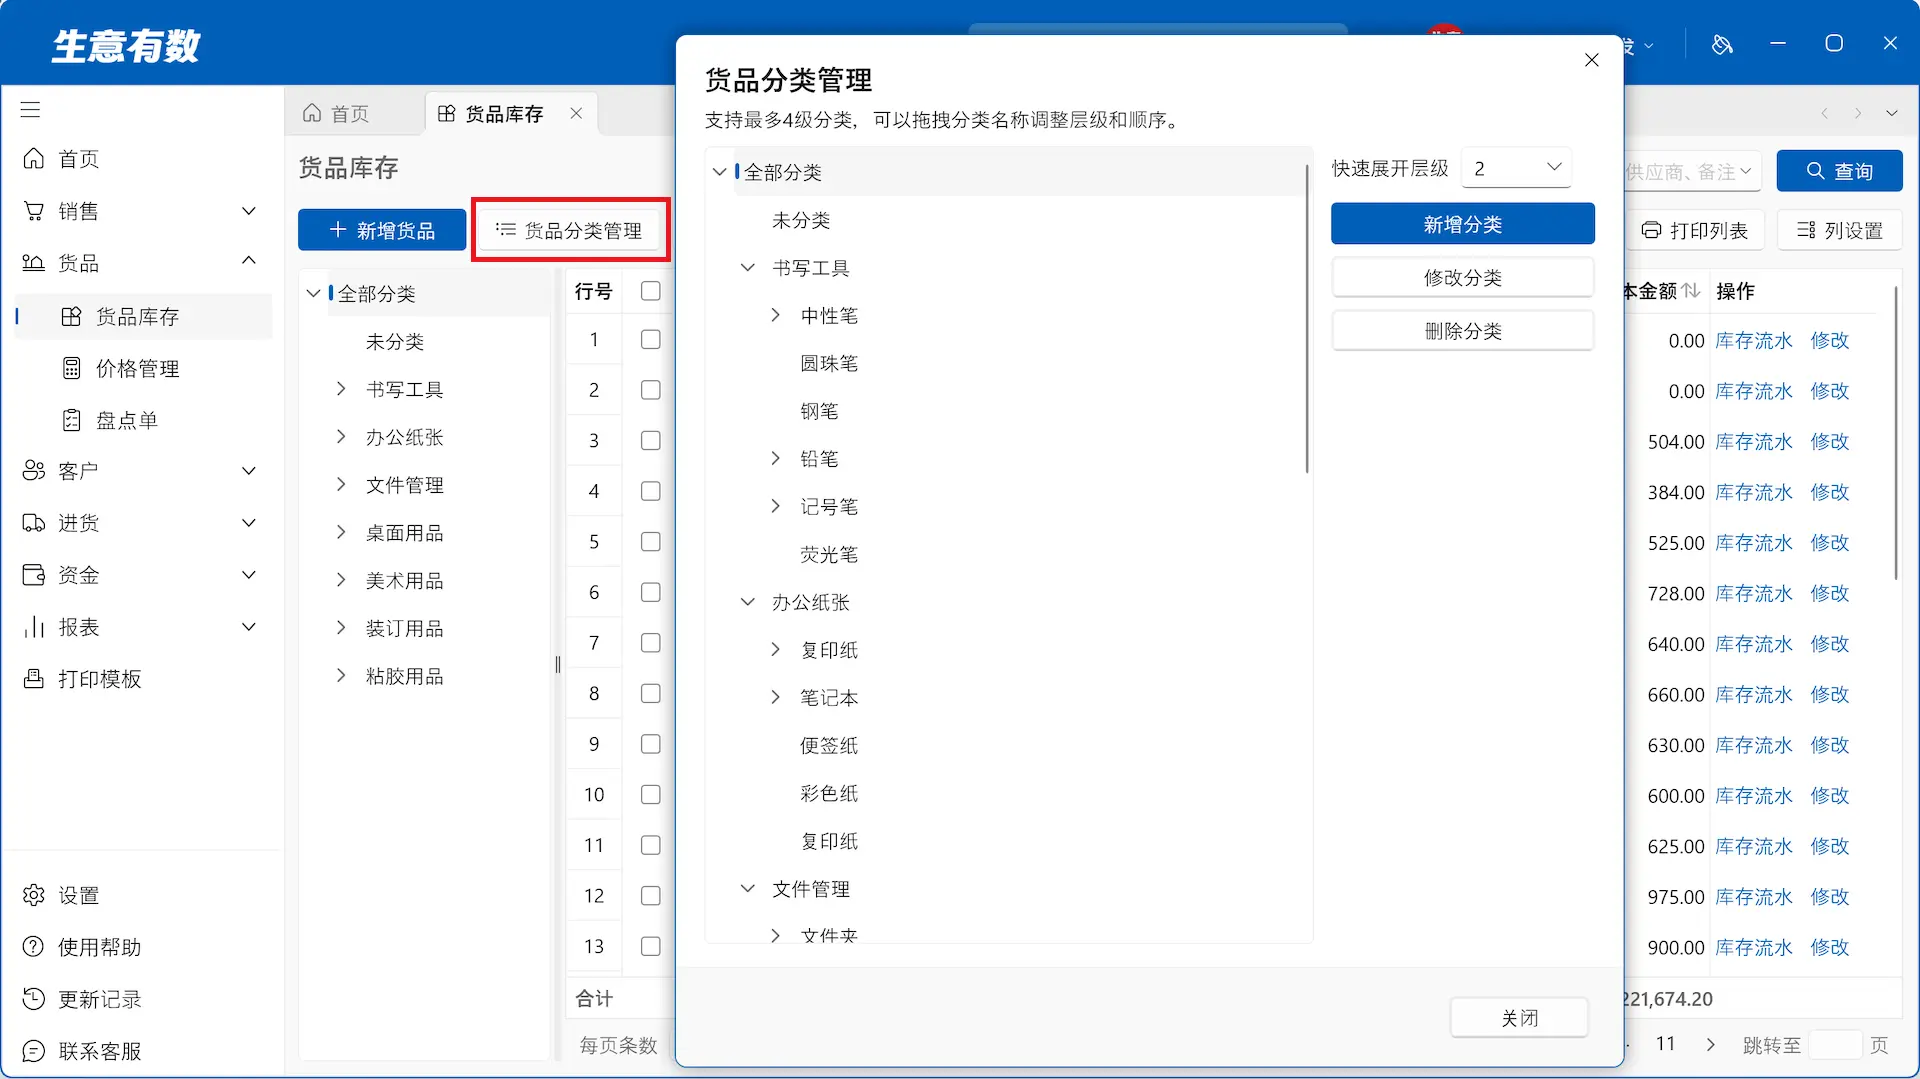The width and height of the screenshot is (1920, 1079).
Task: Collapse 书写工具 in the dialog tree
Action: 747,268
